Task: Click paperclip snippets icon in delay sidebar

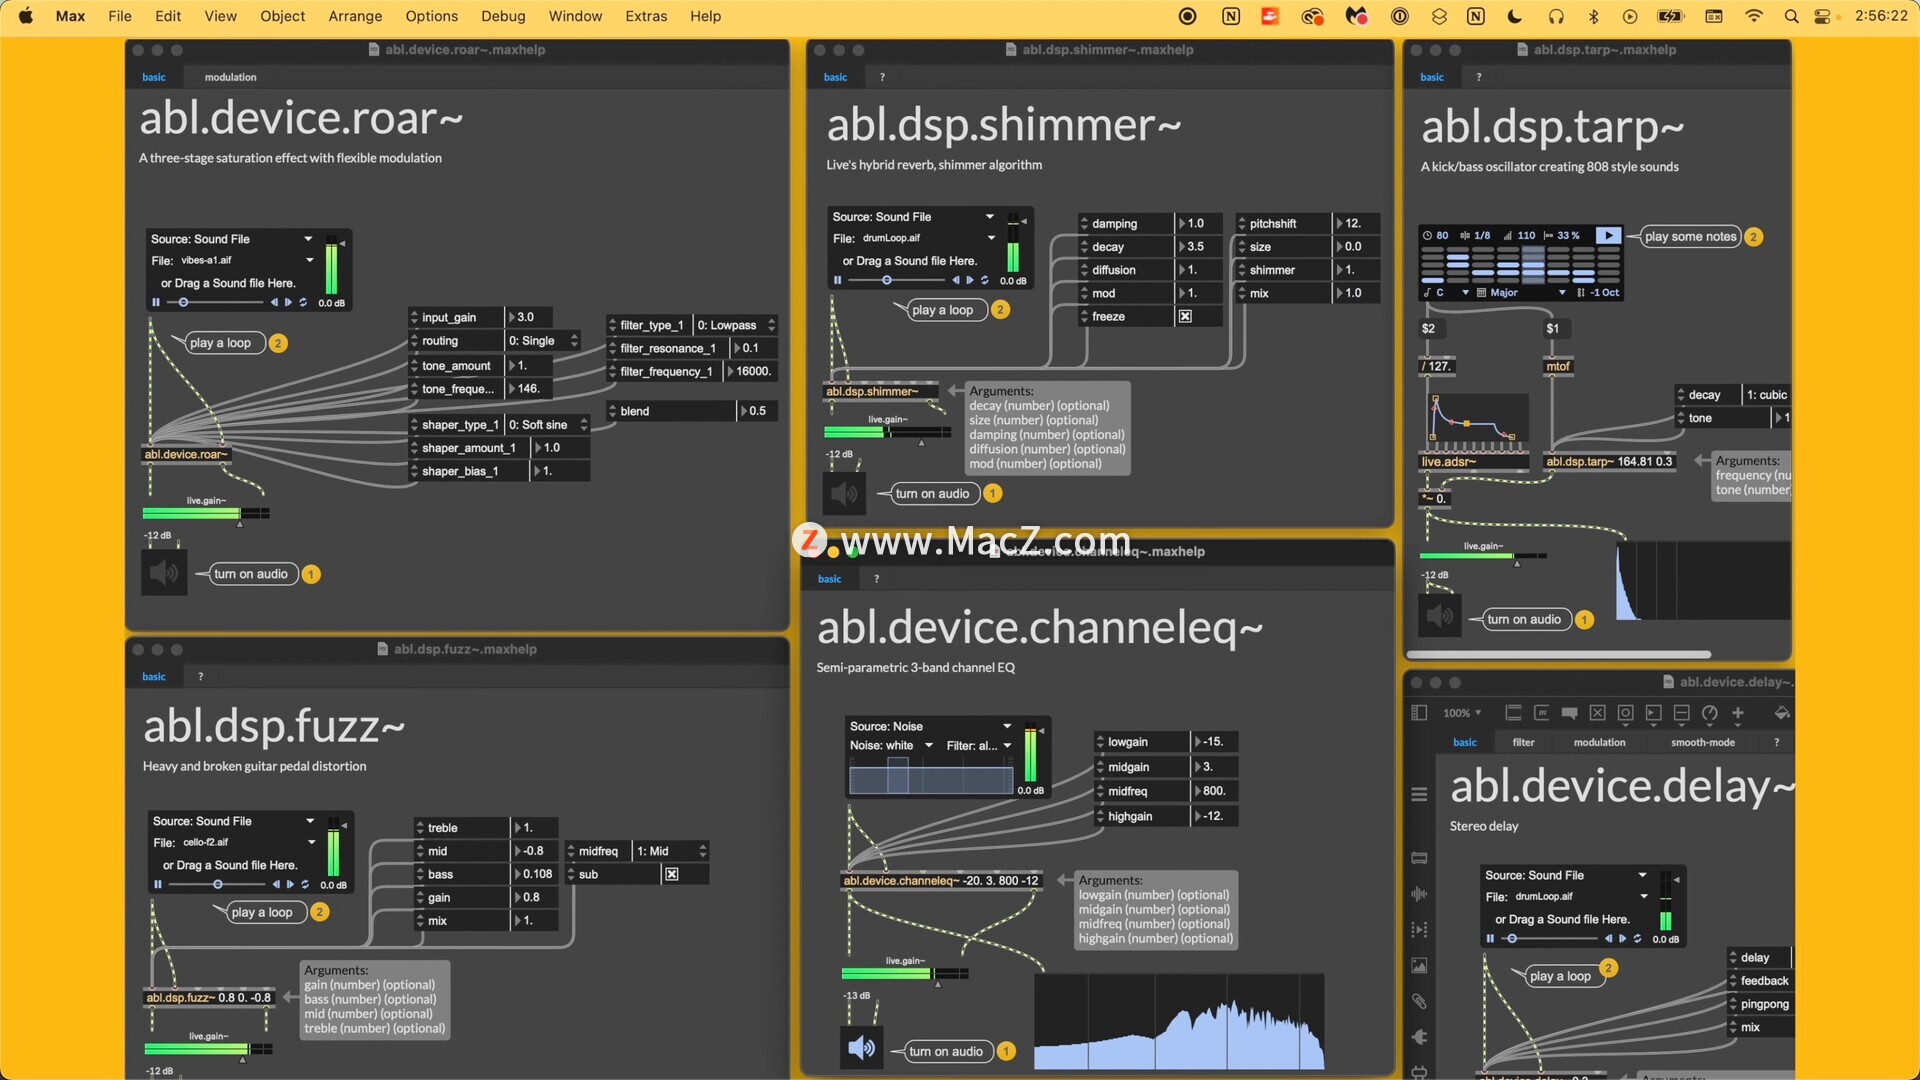Action: pyautogui.click(x=1419, y=1001)
